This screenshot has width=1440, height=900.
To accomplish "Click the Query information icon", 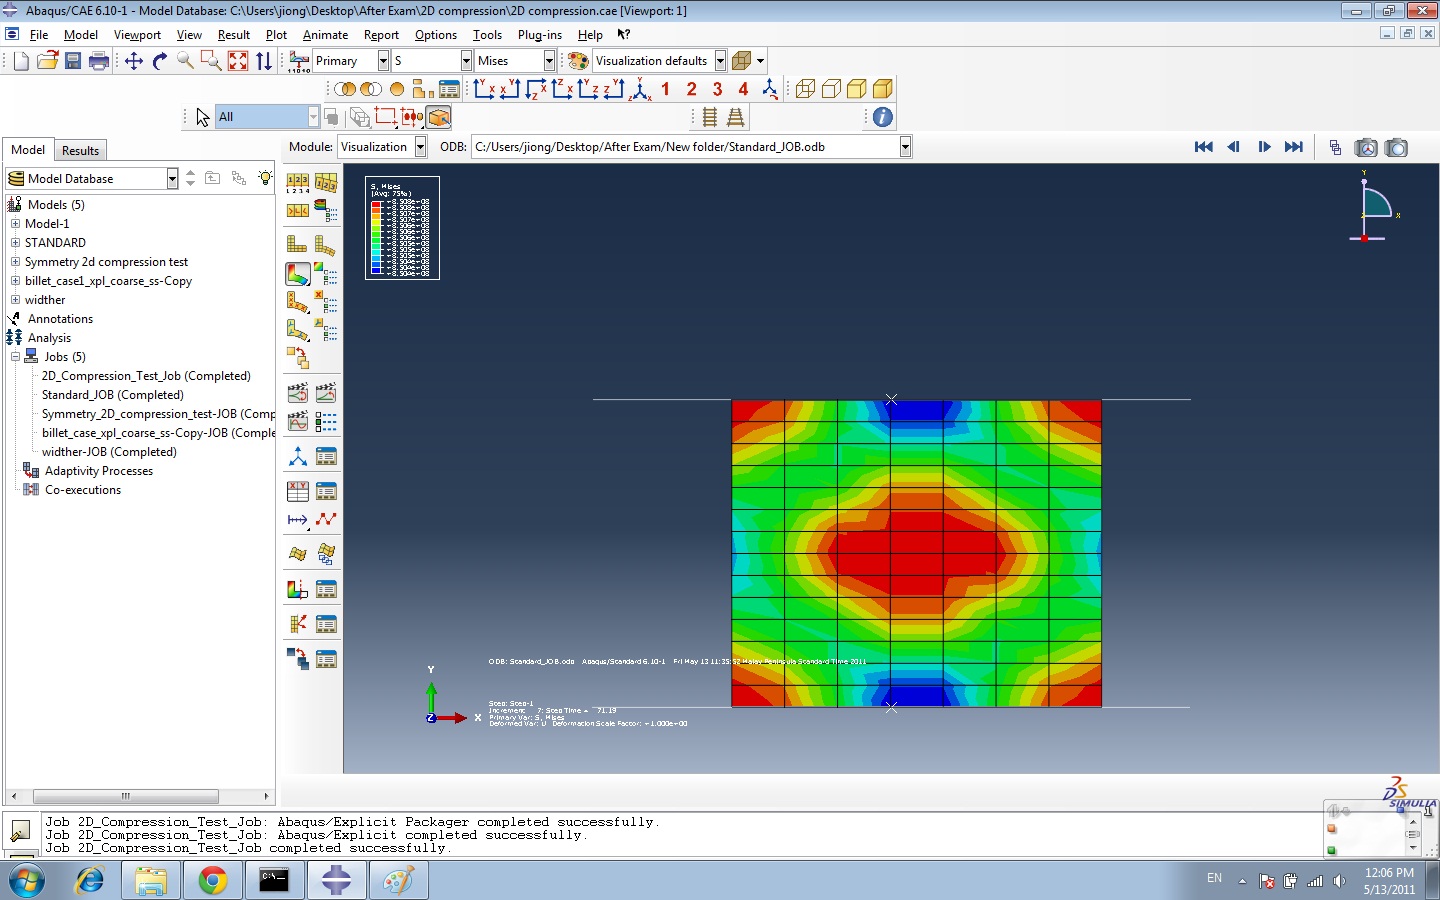I will [x=882, y=117].
